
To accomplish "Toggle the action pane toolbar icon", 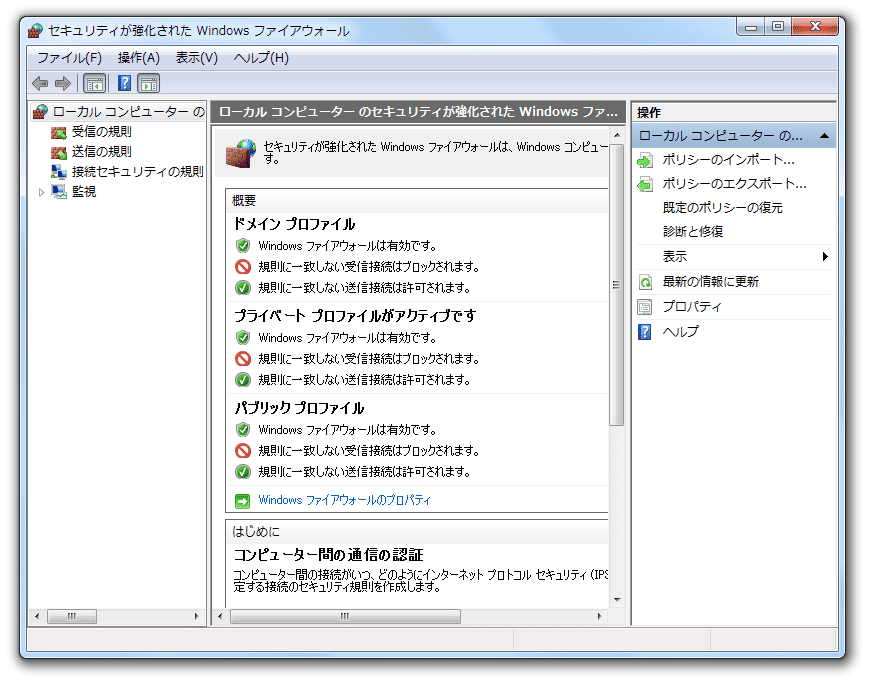I will point(149,84).
